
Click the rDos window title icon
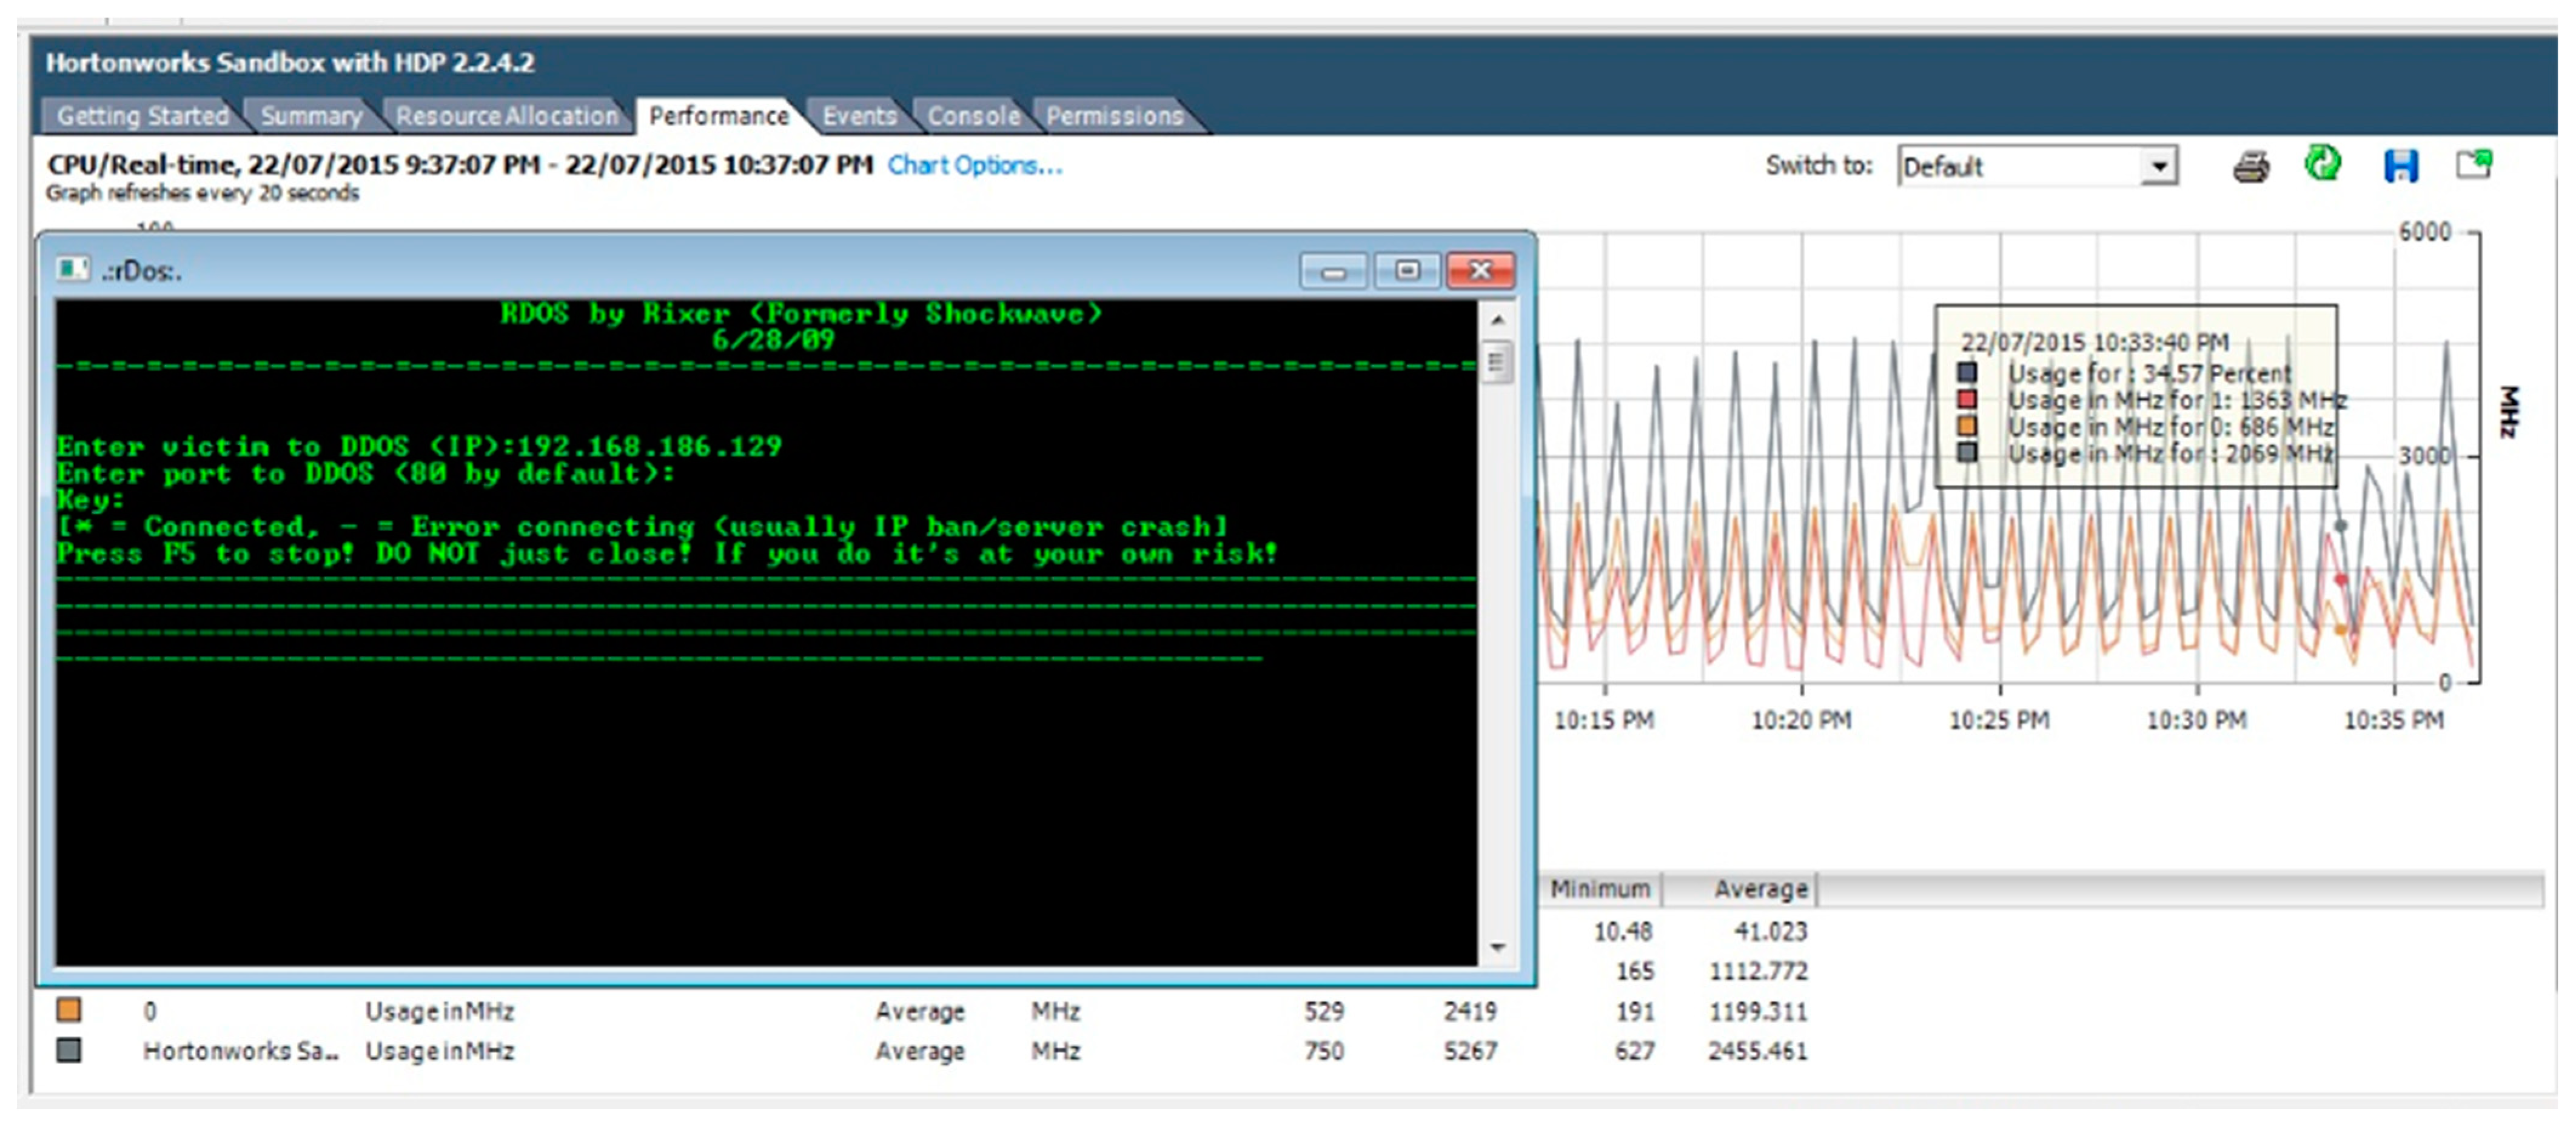click(x=72, y=270)
